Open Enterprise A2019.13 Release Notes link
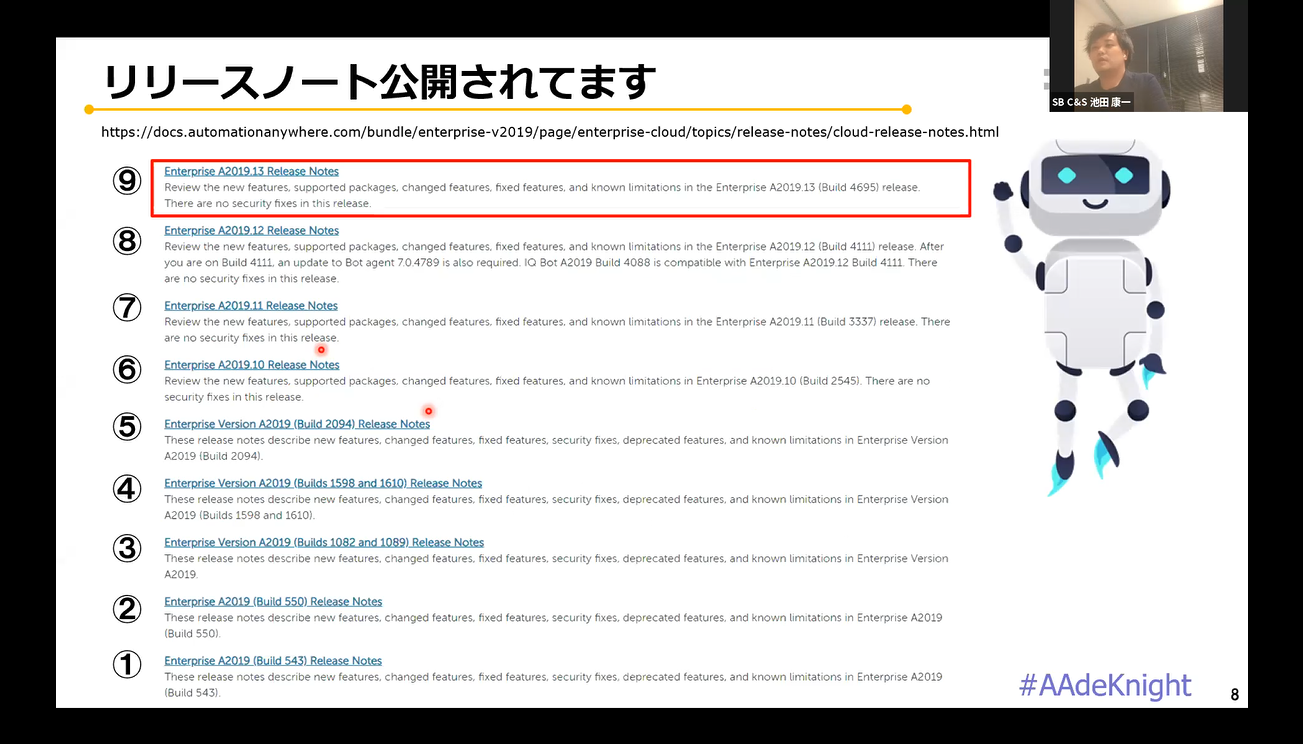1303x744 pixels. (x=251, y=171)
